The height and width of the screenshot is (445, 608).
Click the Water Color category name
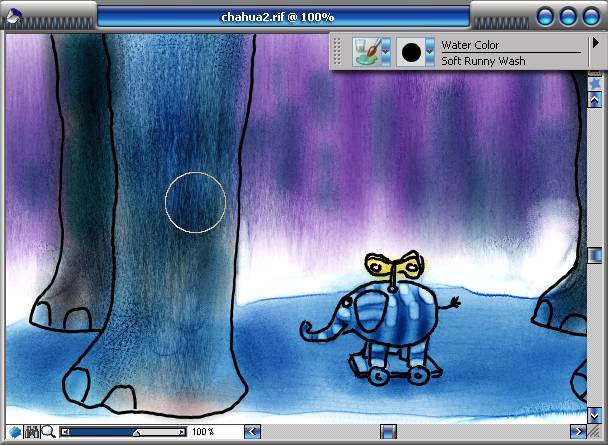470,45
